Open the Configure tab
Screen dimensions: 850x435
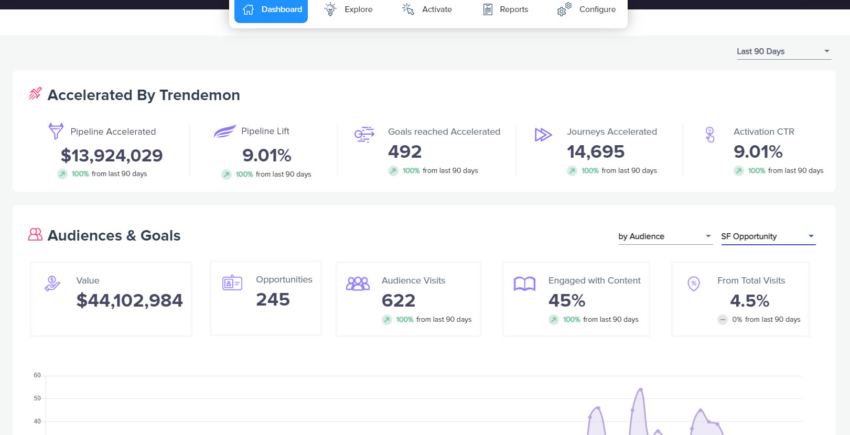click(x=586, y=10)
